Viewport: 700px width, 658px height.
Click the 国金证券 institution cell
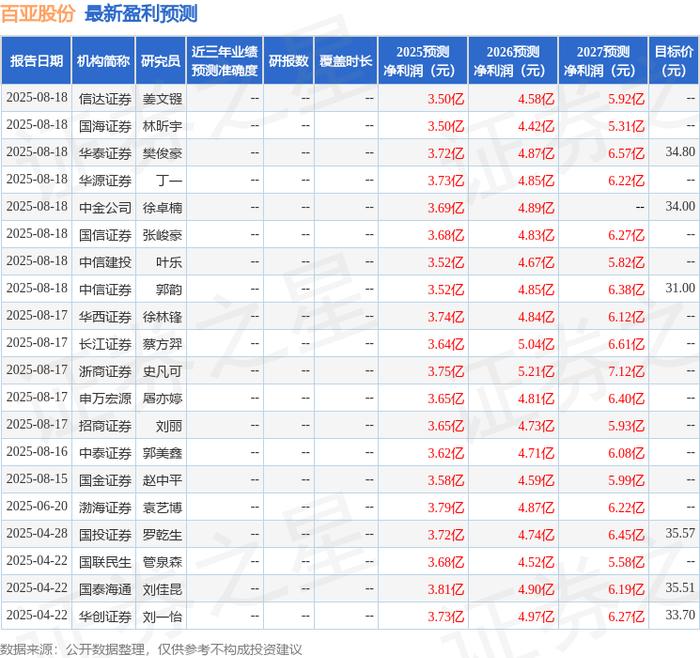coord(105,480)
